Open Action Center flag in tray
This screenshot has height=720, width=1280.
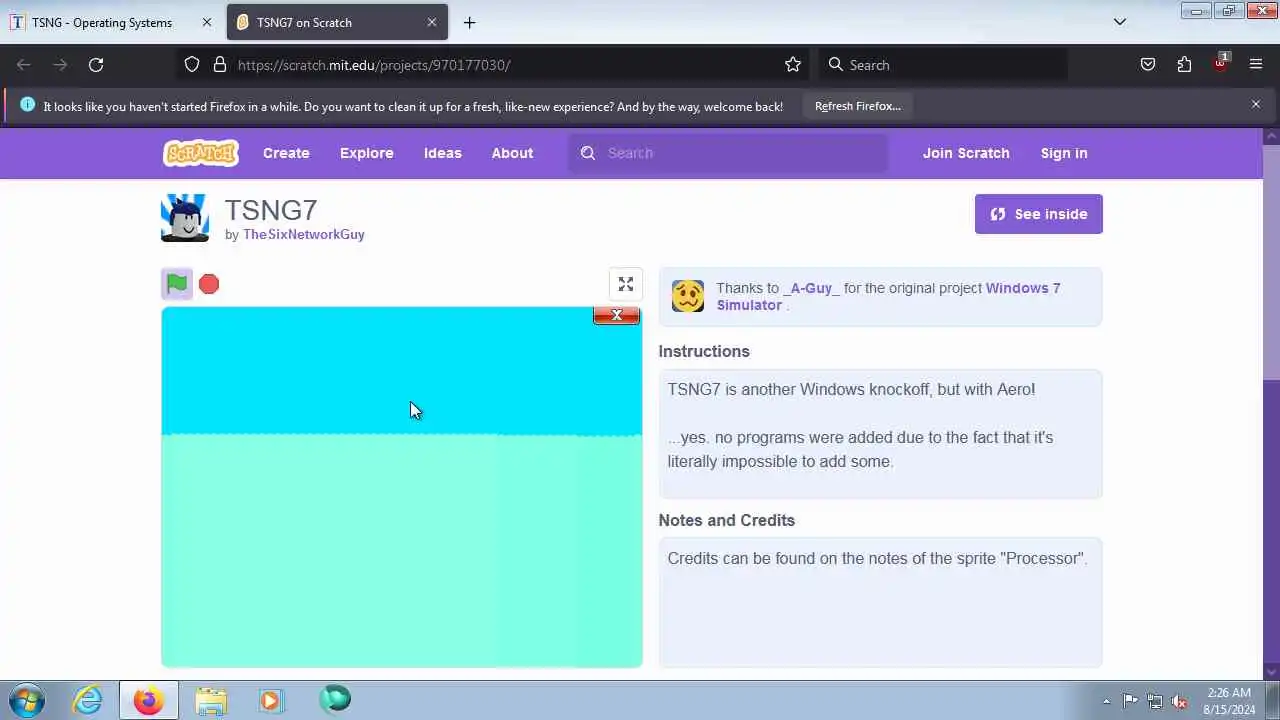coord(1130,701)
